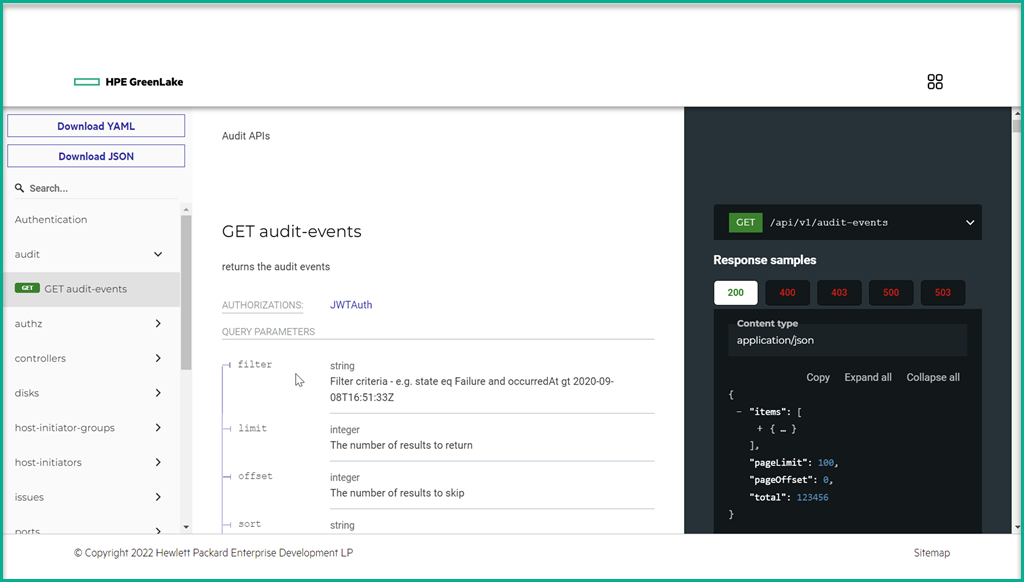Click the offset query parameter name
1024x582 pixels.
(x=255, y=476)
